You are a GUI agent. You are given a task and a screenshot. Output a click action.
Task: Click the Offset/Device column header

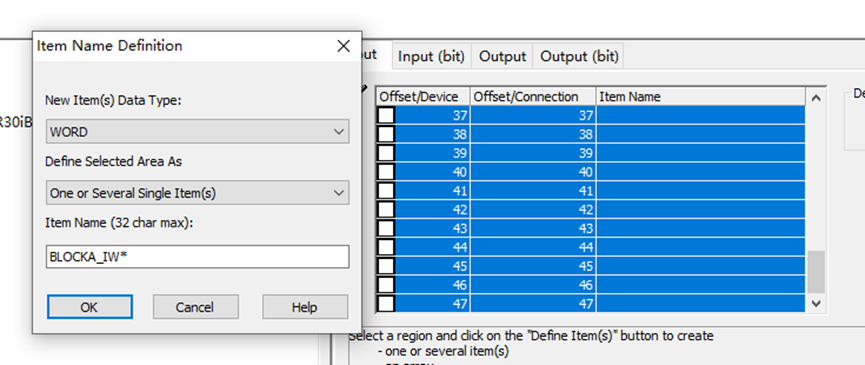[423, 96]
